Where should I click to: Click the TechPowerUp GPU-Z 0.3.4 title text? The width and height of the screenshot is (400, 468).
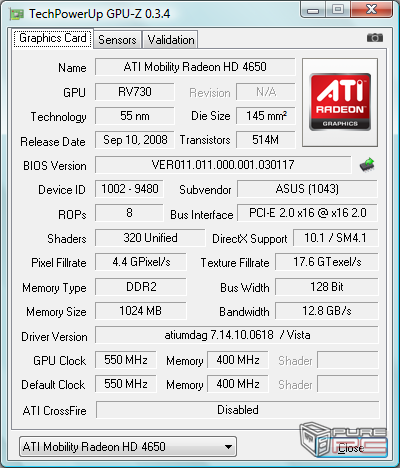click(99, 14)
